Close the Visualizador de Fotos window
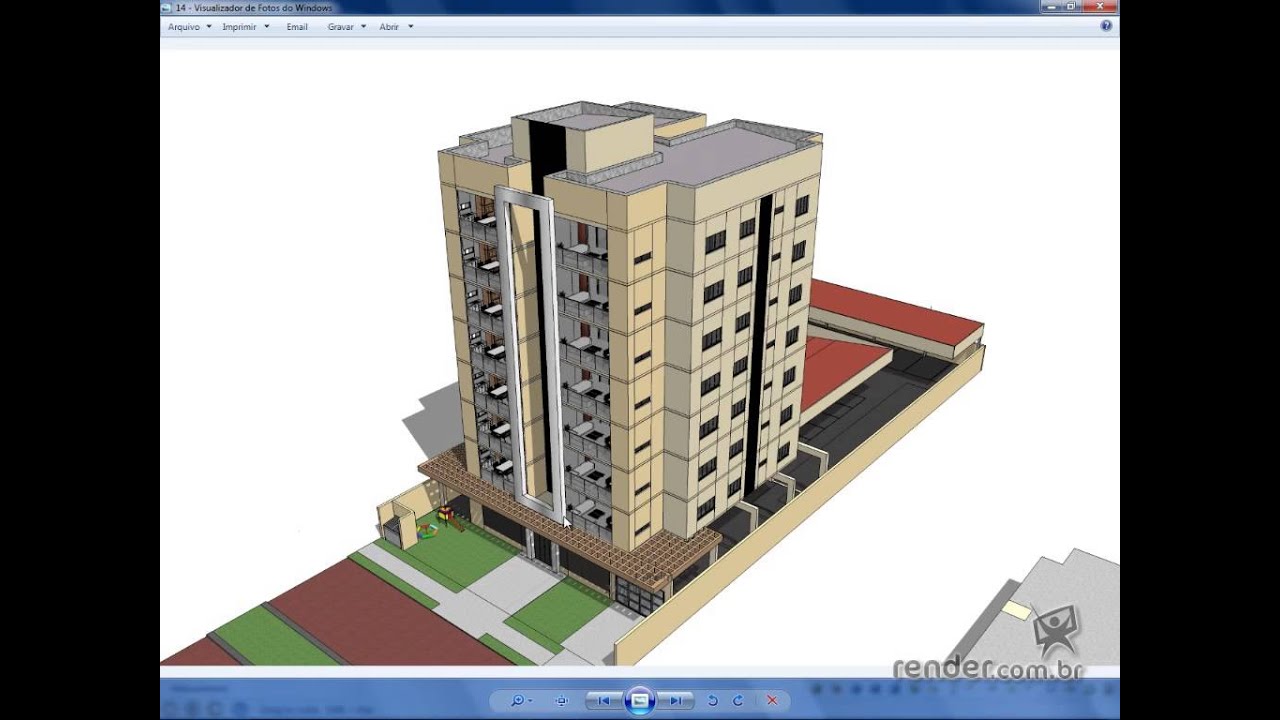Viewport: 1280px width, 720px height. coord(1098,6)
